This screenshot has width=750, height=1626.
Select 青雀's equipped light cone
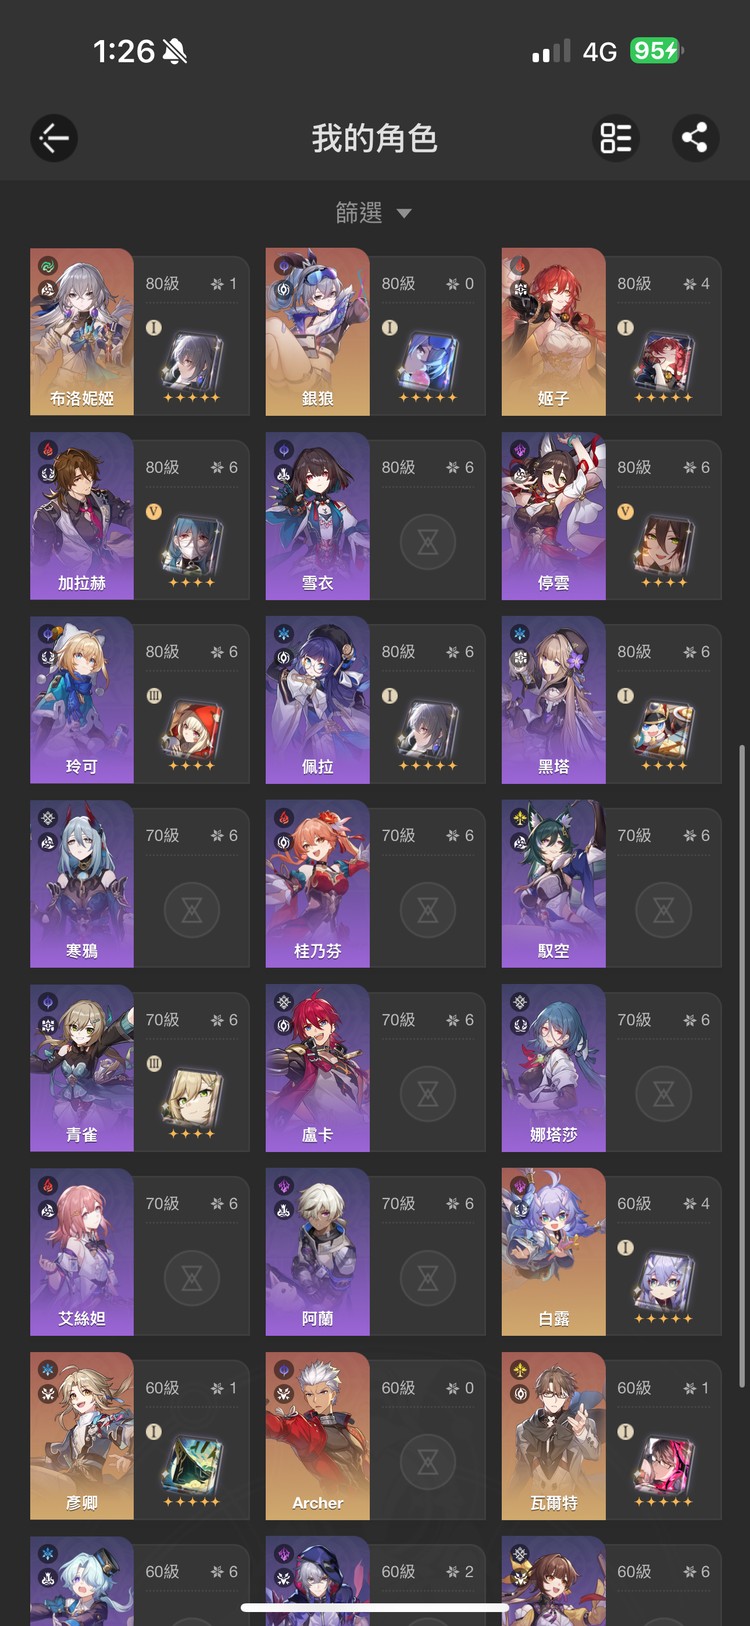pyautogui.click(x=191, y=1097)
